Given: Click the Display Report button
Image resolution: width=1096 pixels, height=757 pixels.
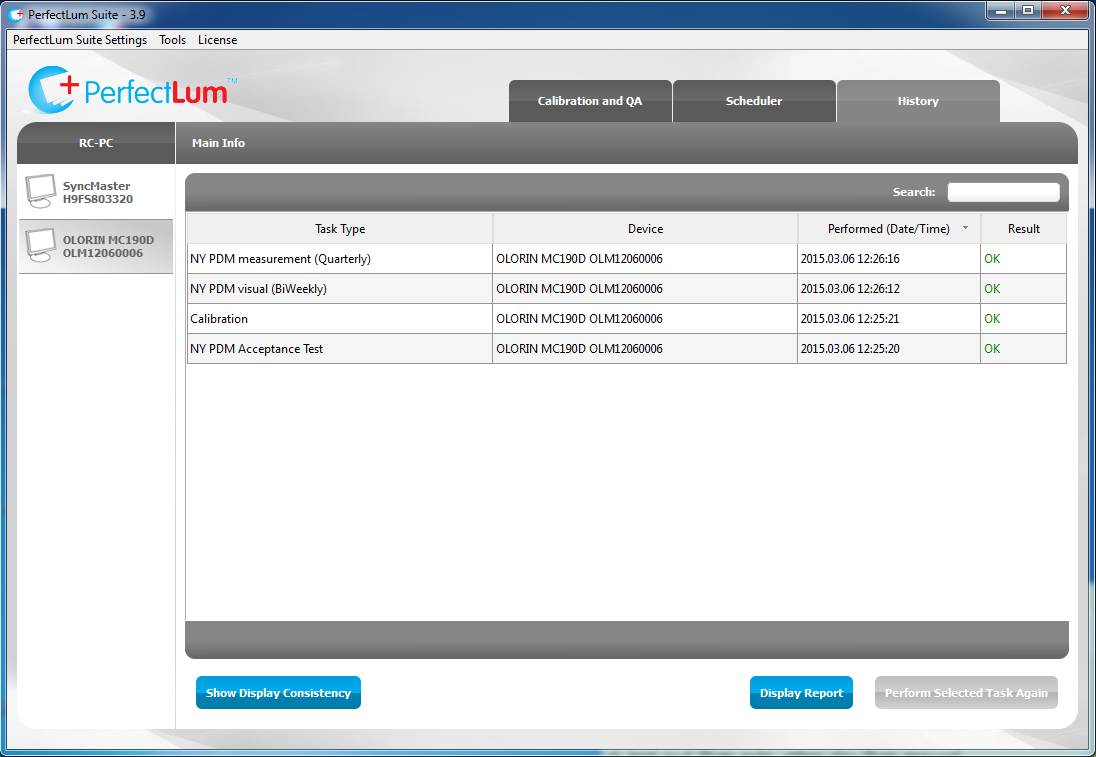Looking at the screenshot, I should tap(801, 693).
